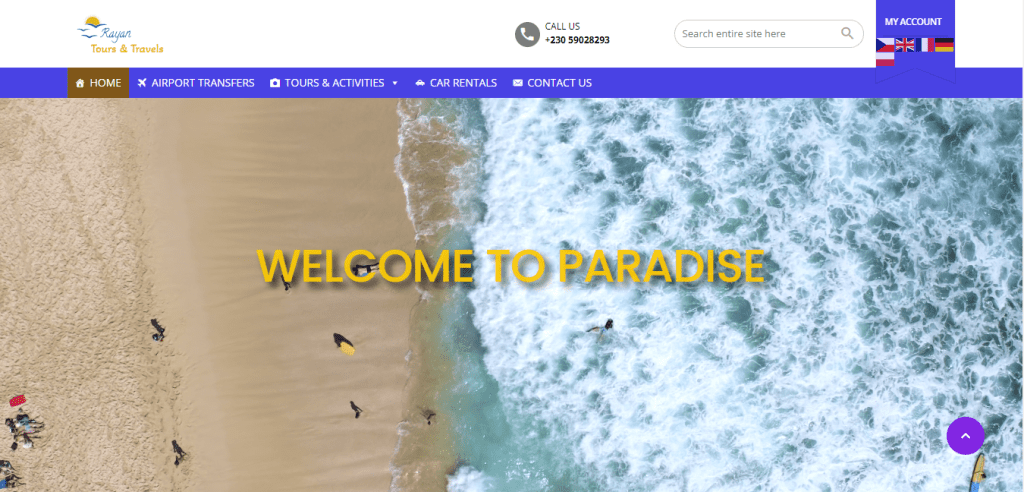1024x492 pixels.
Task: Open the Rayan Tours & Travels logo
Action: [120, 35]
